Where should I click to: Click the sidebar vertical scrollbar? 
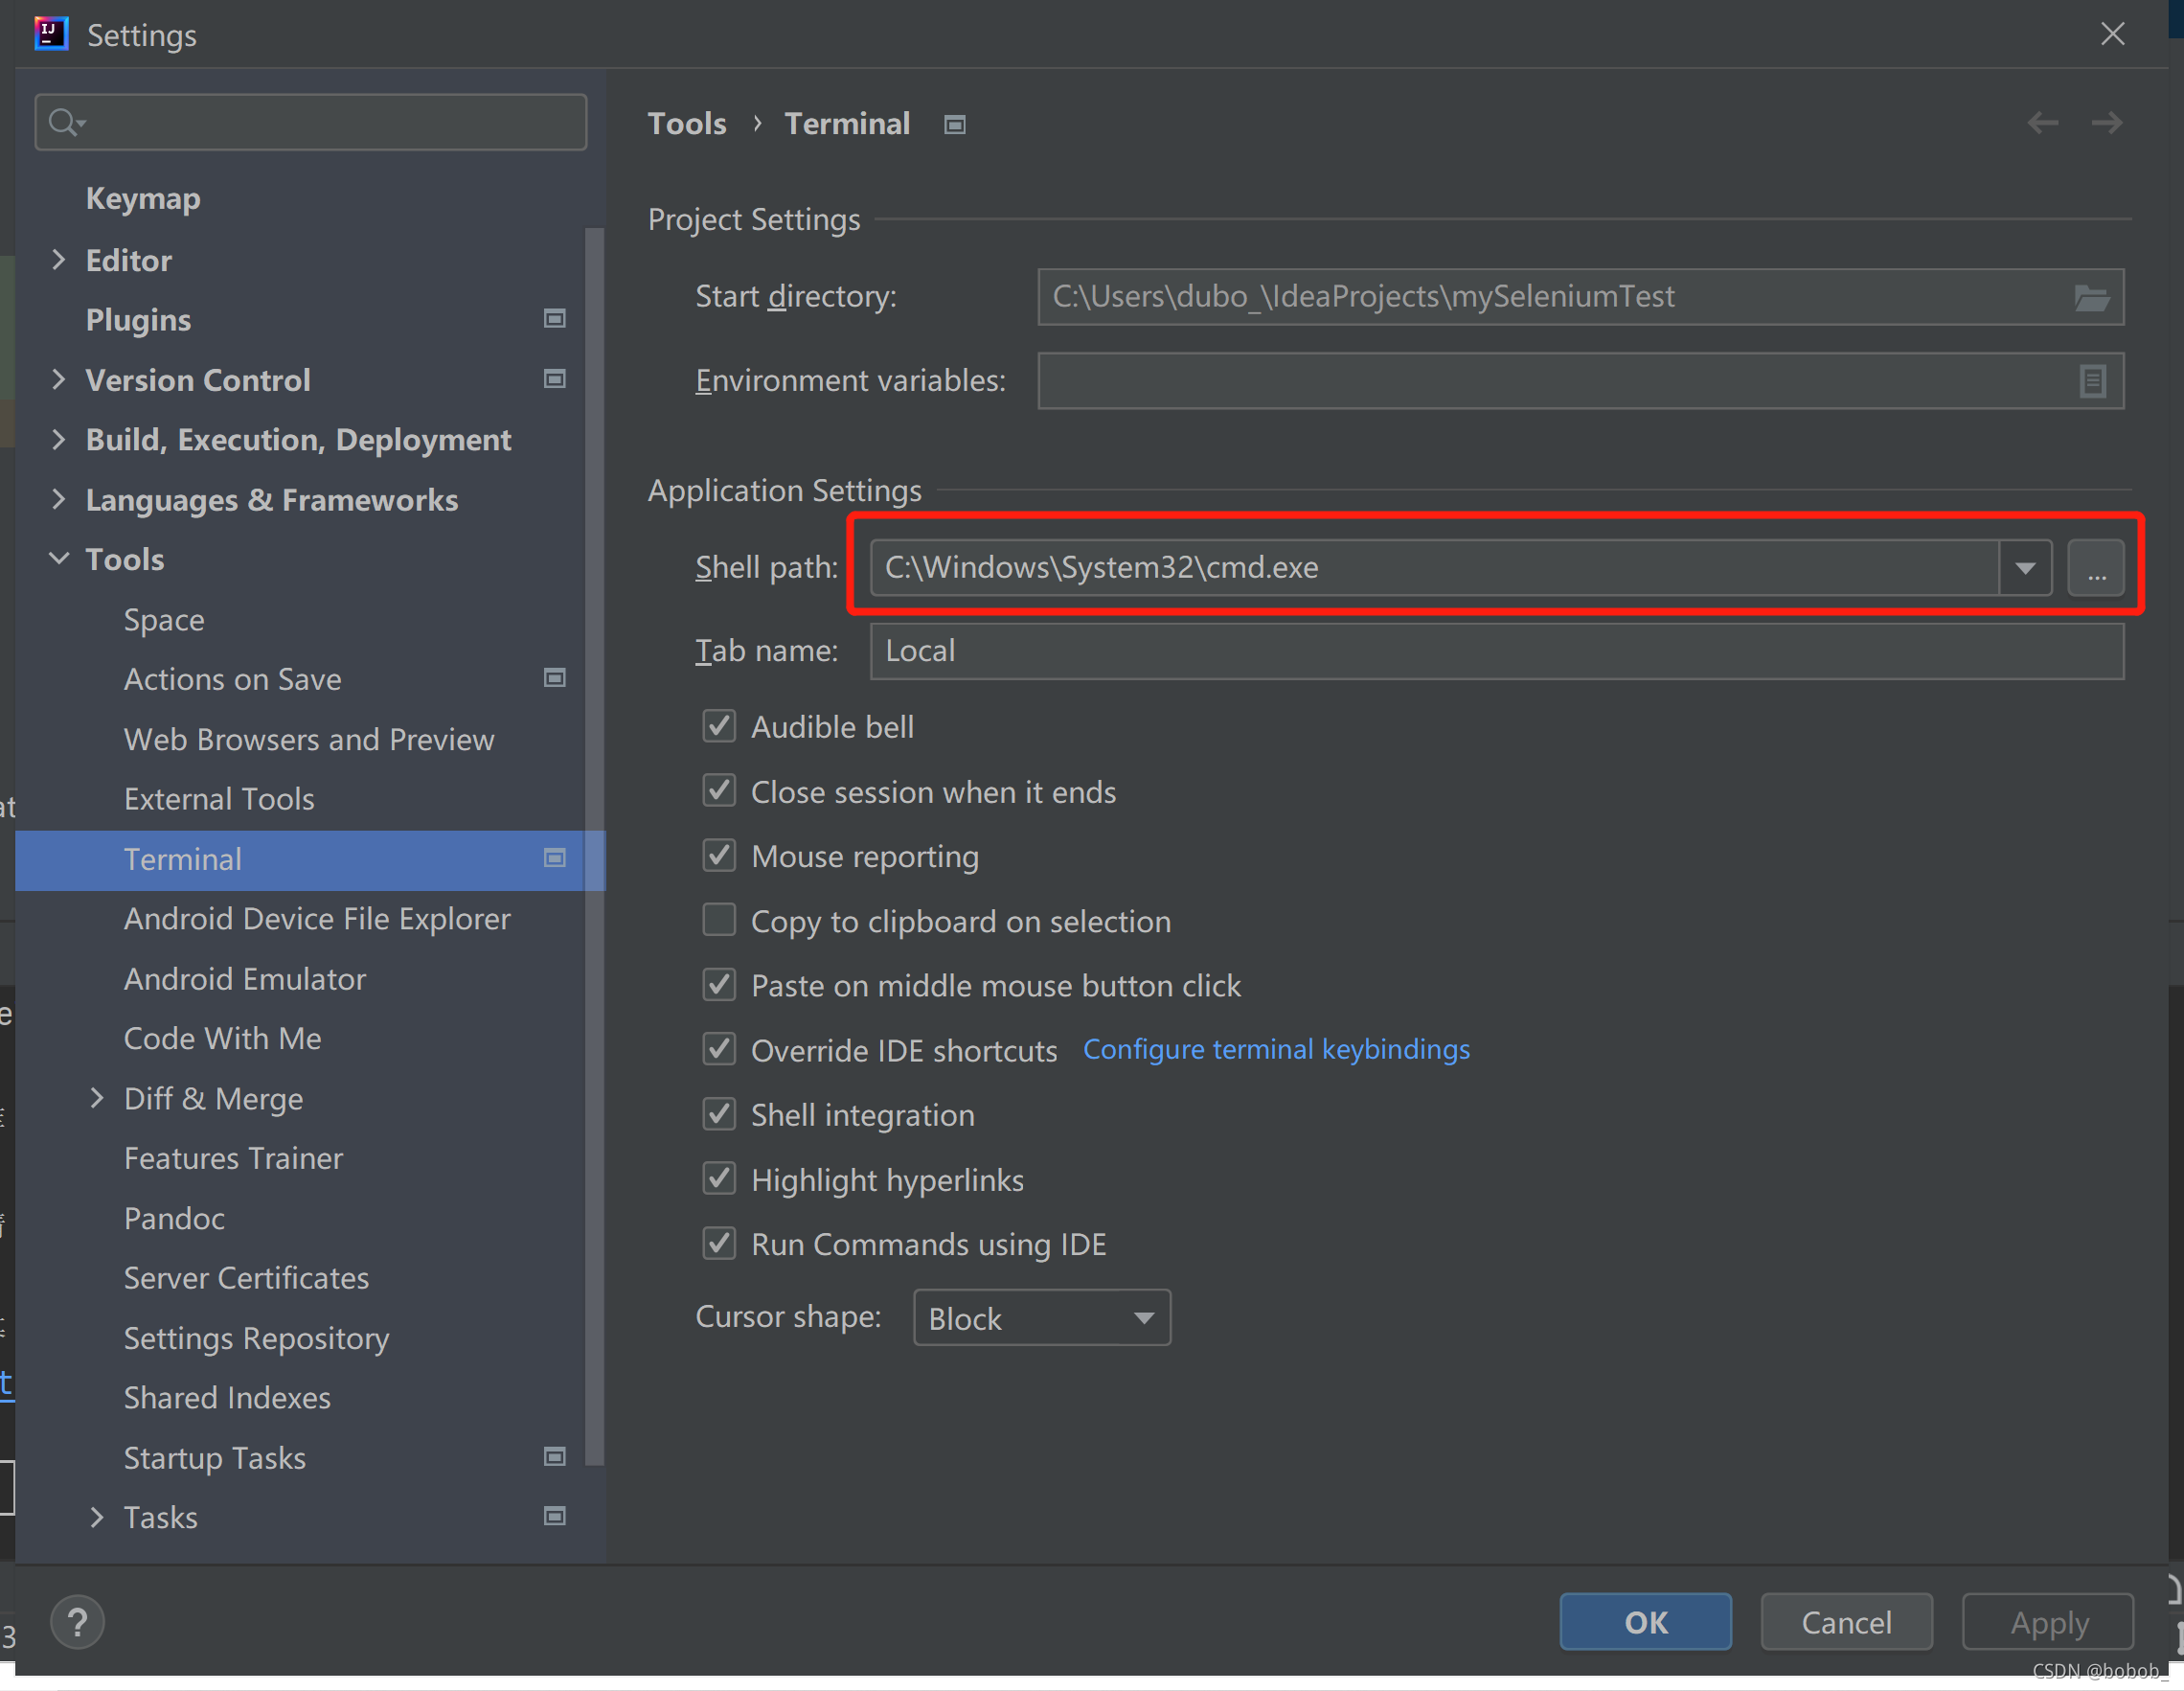pyautogui.click(x=594, y=845)
